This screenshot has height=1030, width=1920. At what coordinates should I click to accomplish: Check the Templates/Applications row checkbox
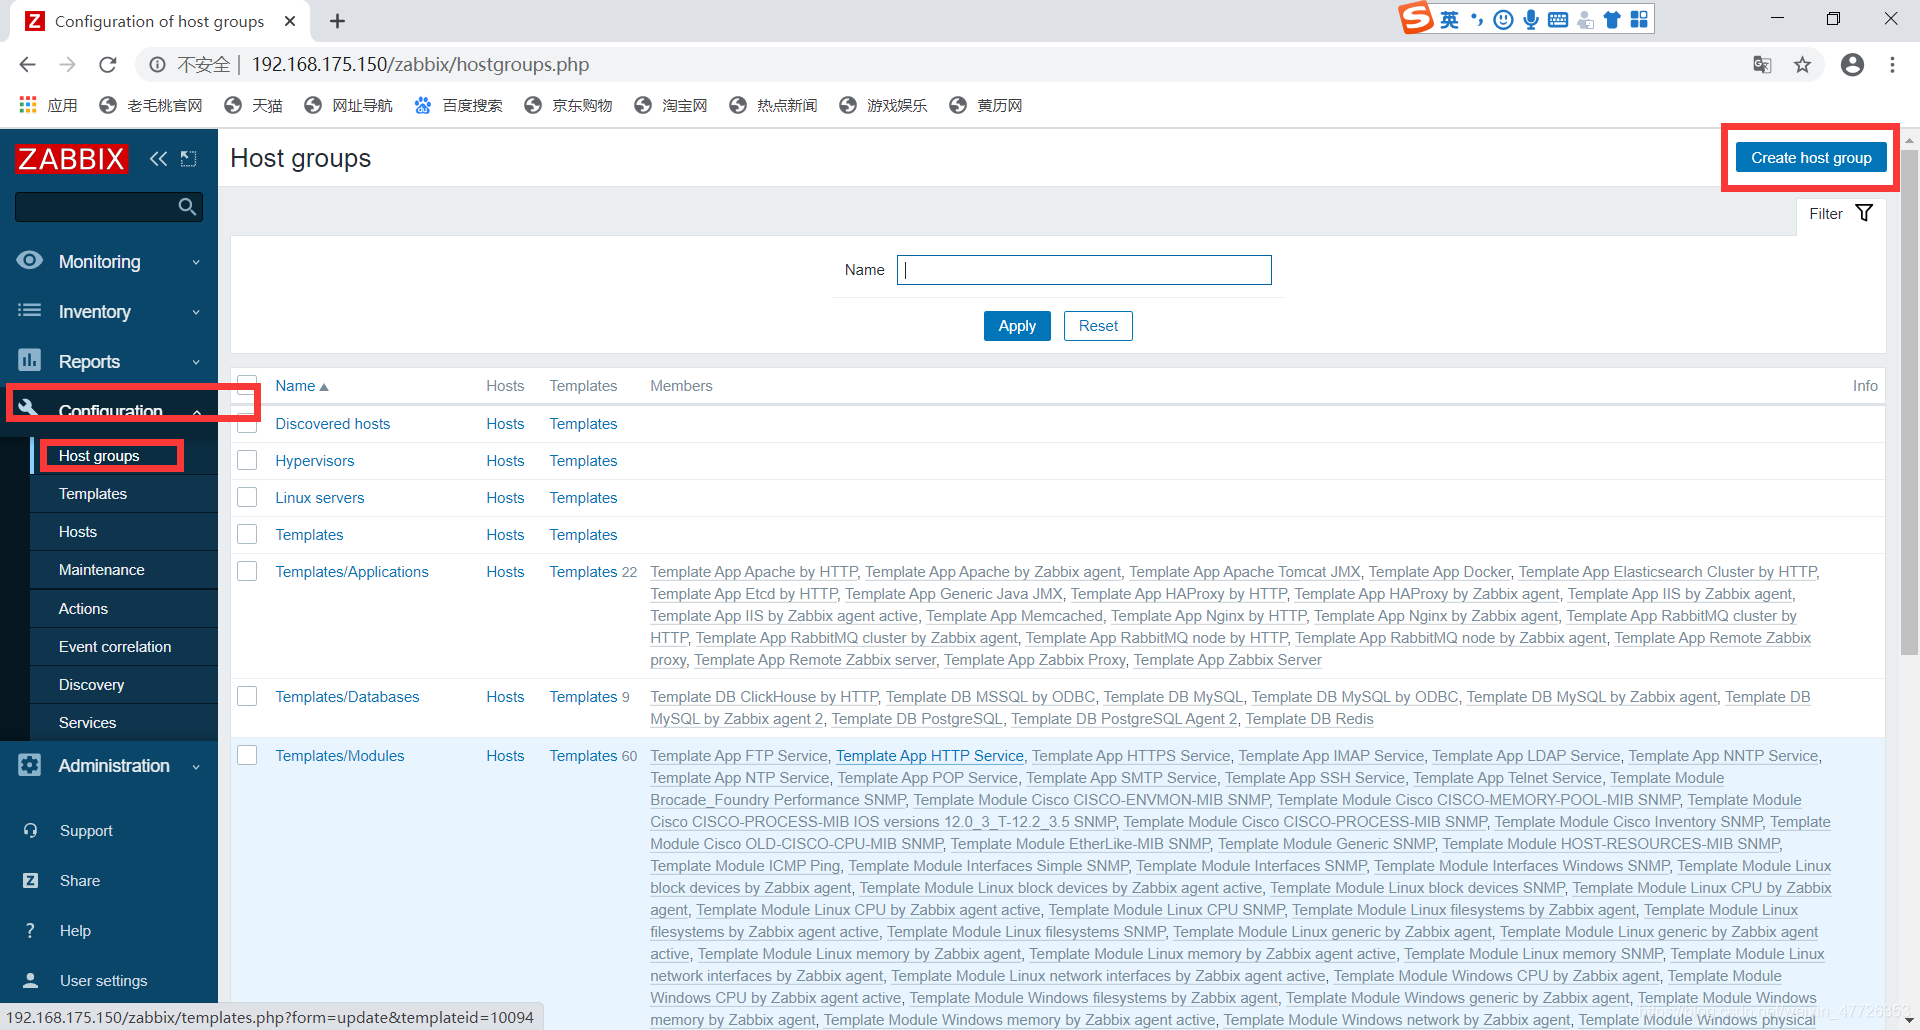coord(247,571)
